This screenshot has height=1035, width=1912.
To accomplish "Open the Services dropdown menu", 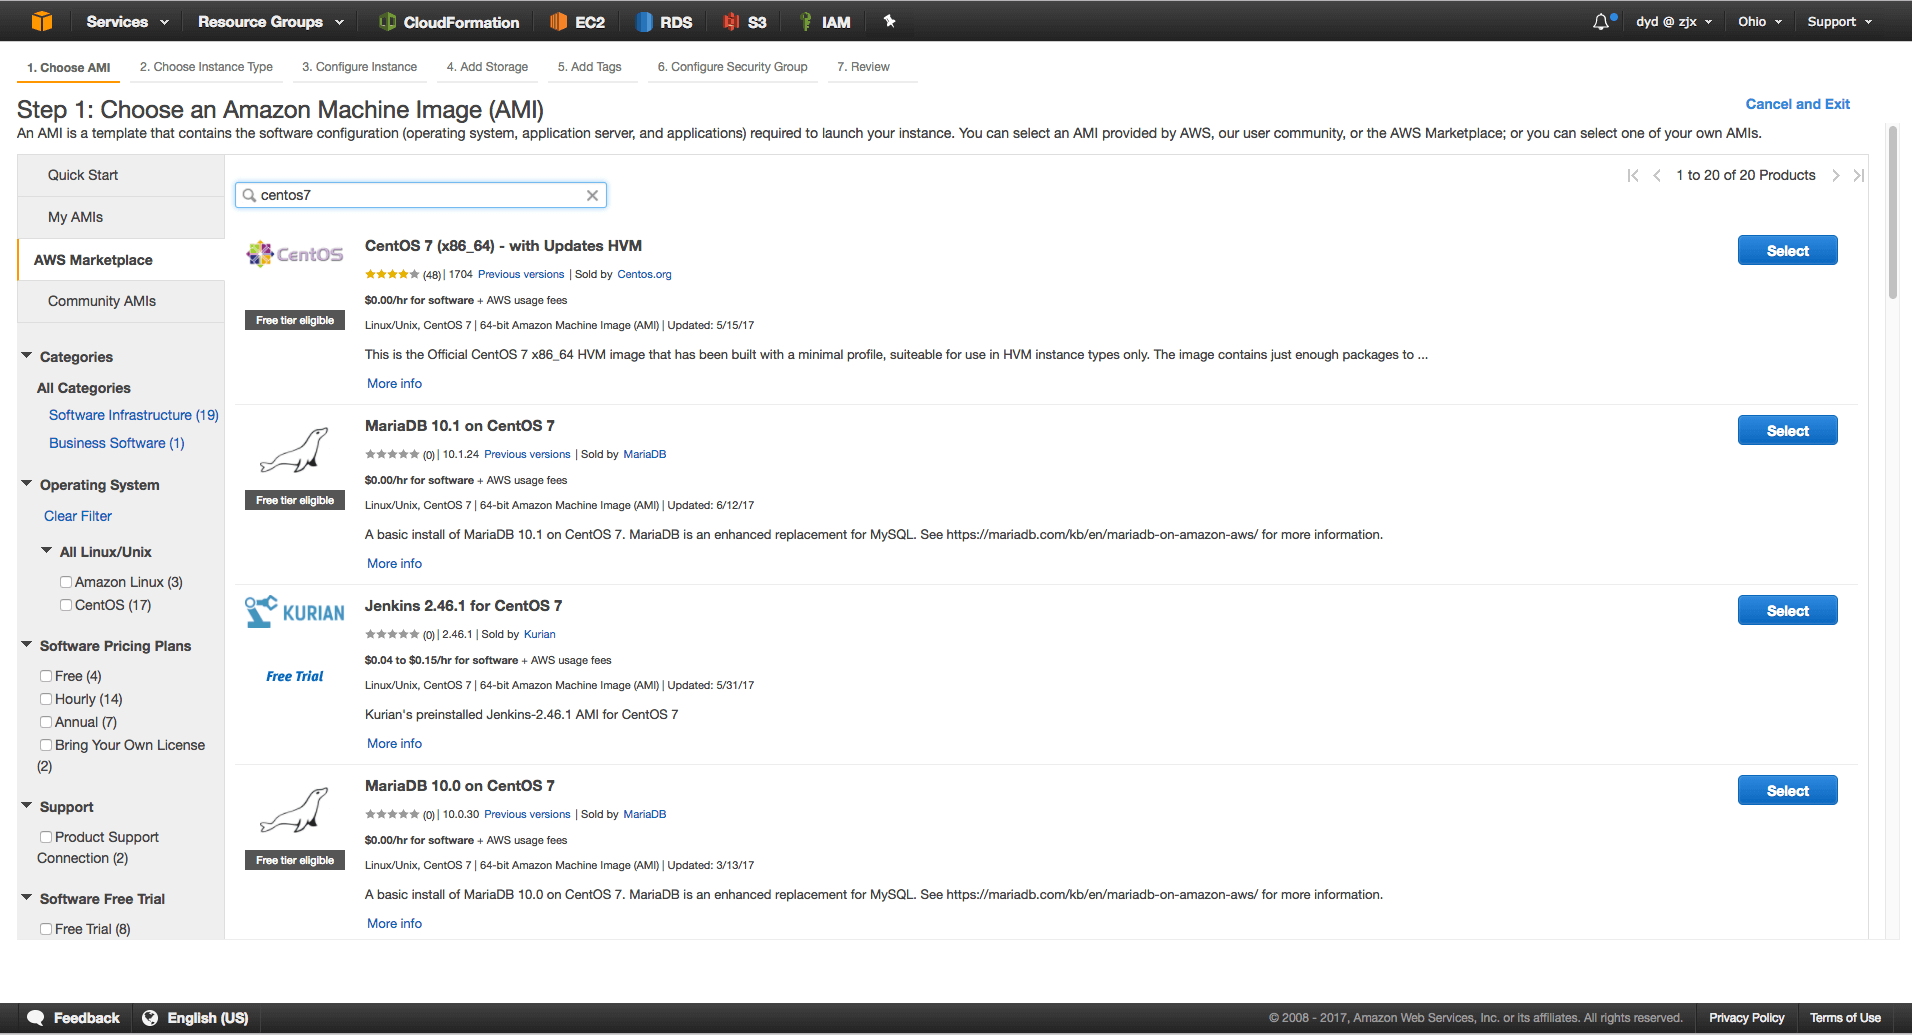I will pyautogui.click(x=128, y=22).
